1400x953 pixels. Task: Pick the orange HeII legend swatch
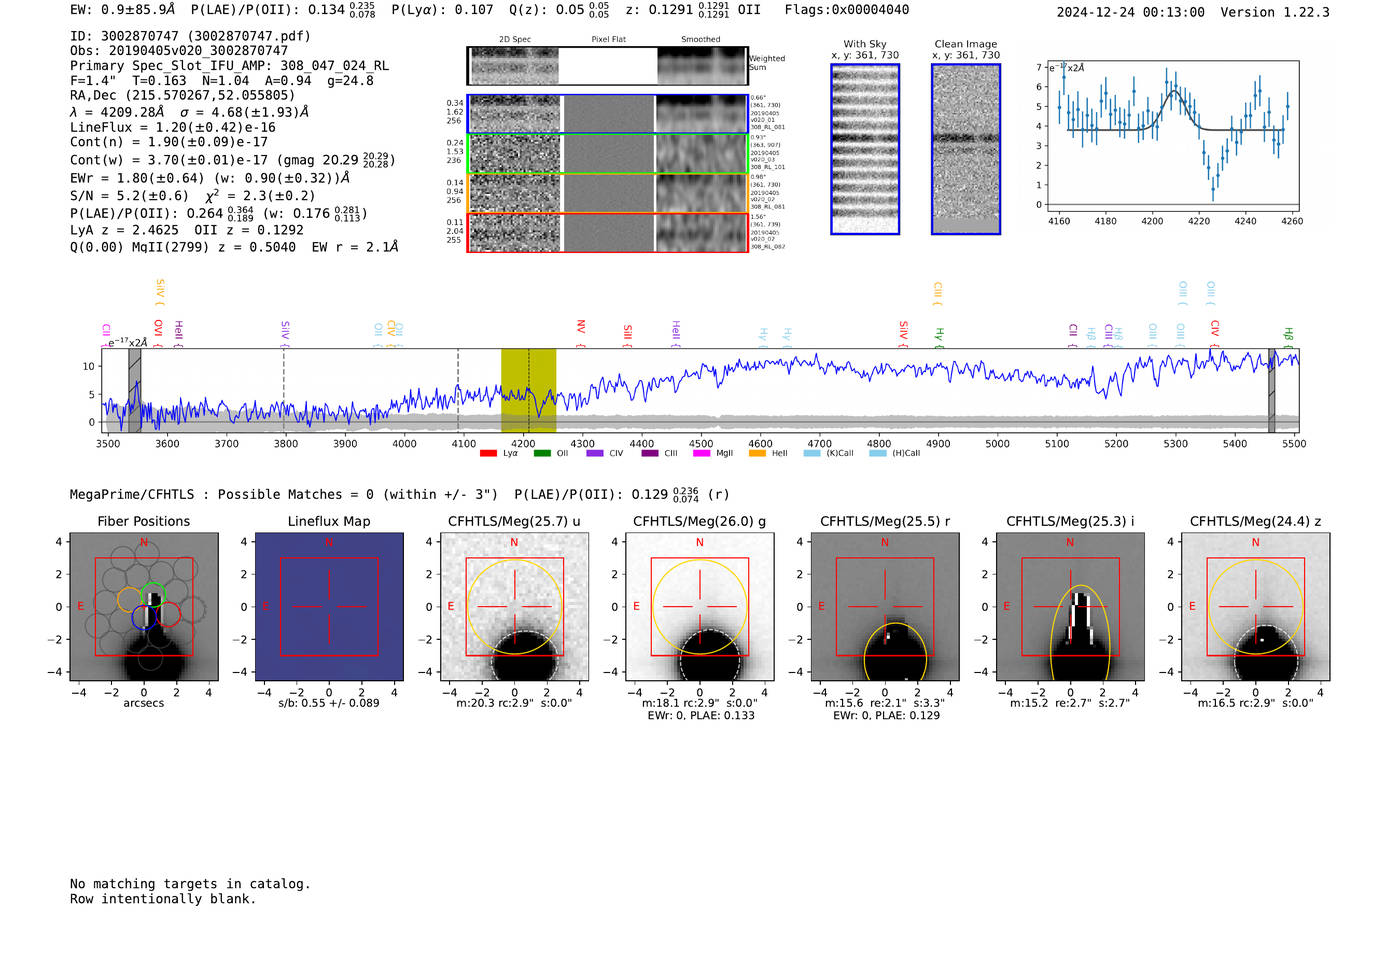[757, 454]
